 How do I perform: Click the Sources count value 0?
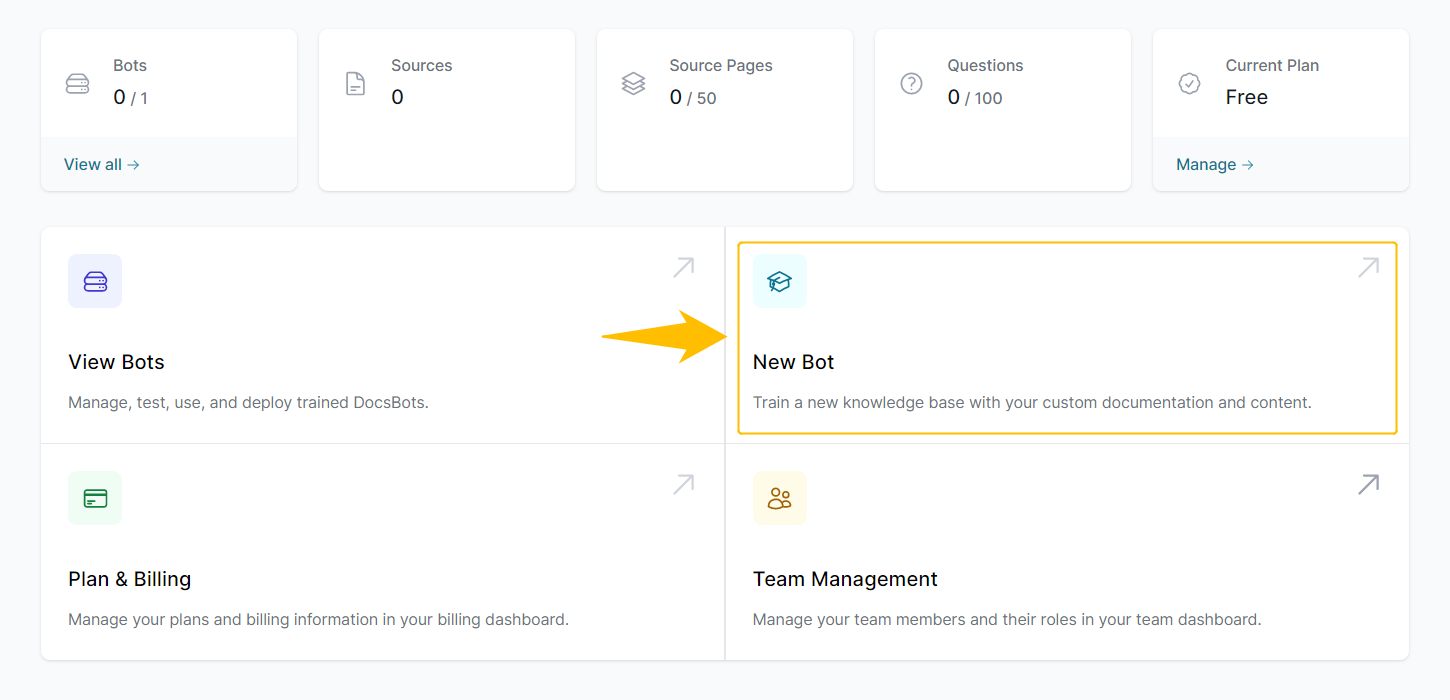pyautogui.click(x=397, y=97)
